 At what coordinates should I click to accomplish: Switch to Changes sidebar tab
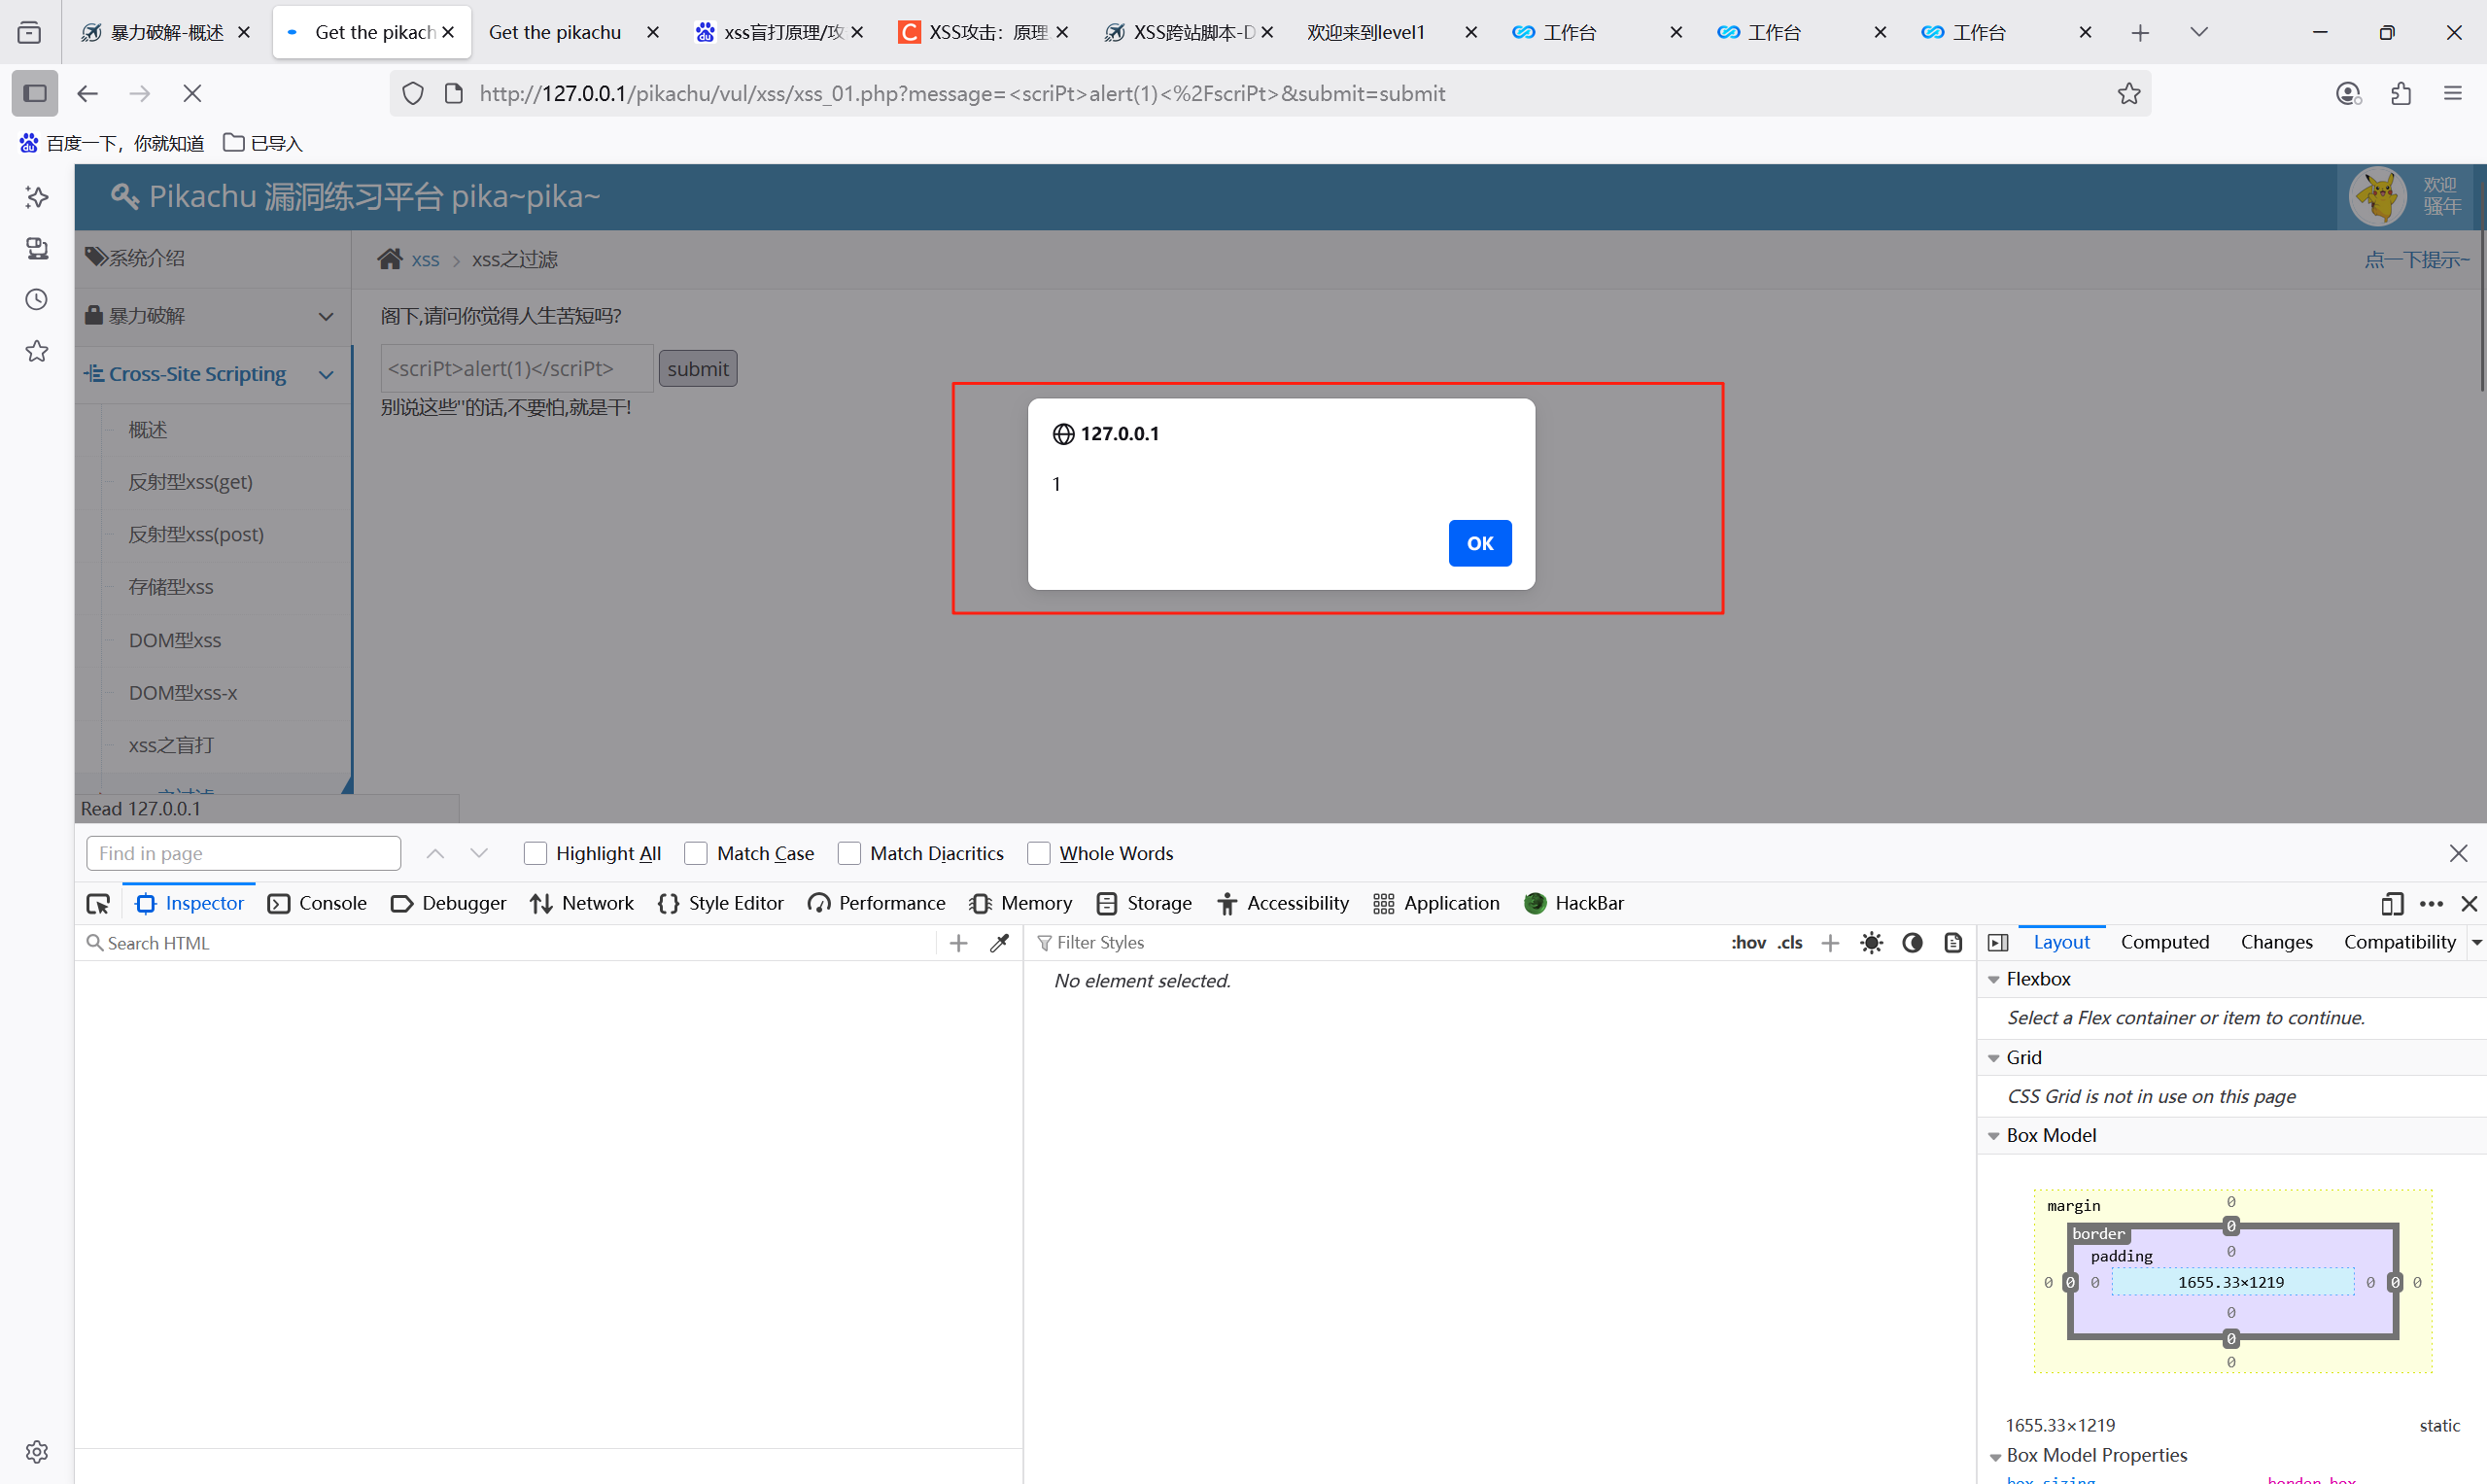point(2276,942)
